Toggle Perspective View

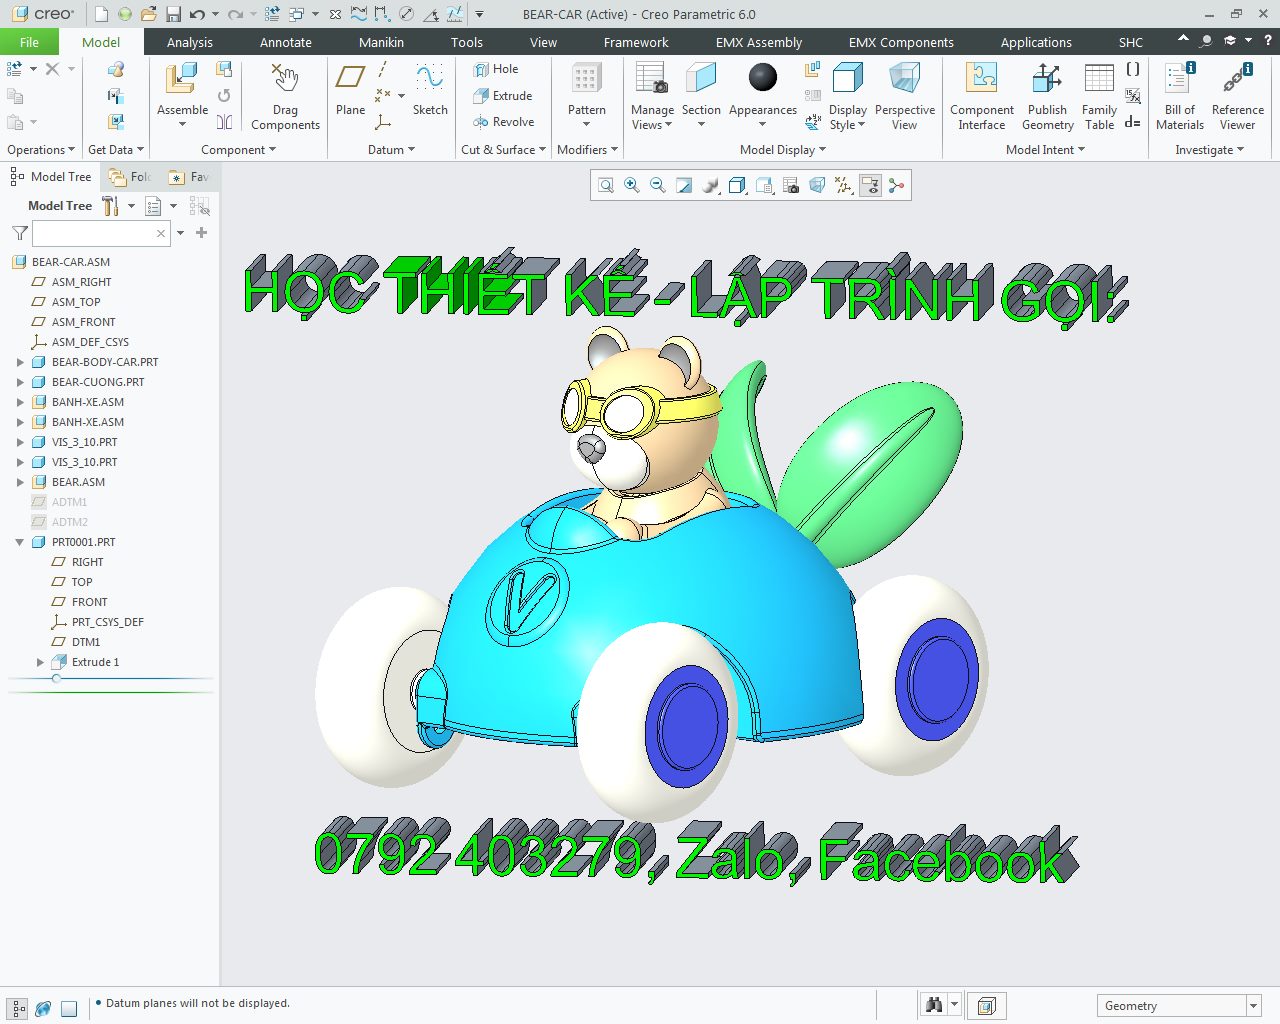[x=904, y=80]
